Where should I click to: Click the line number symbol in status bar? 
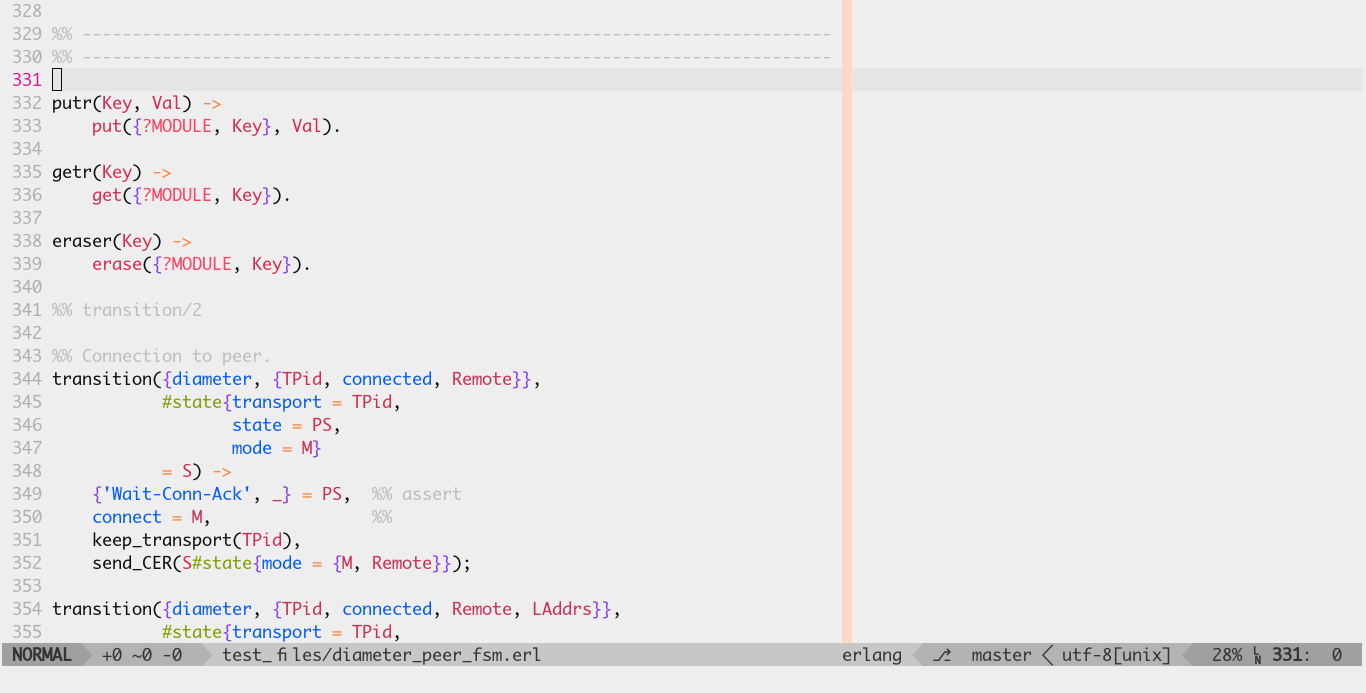1258,655
